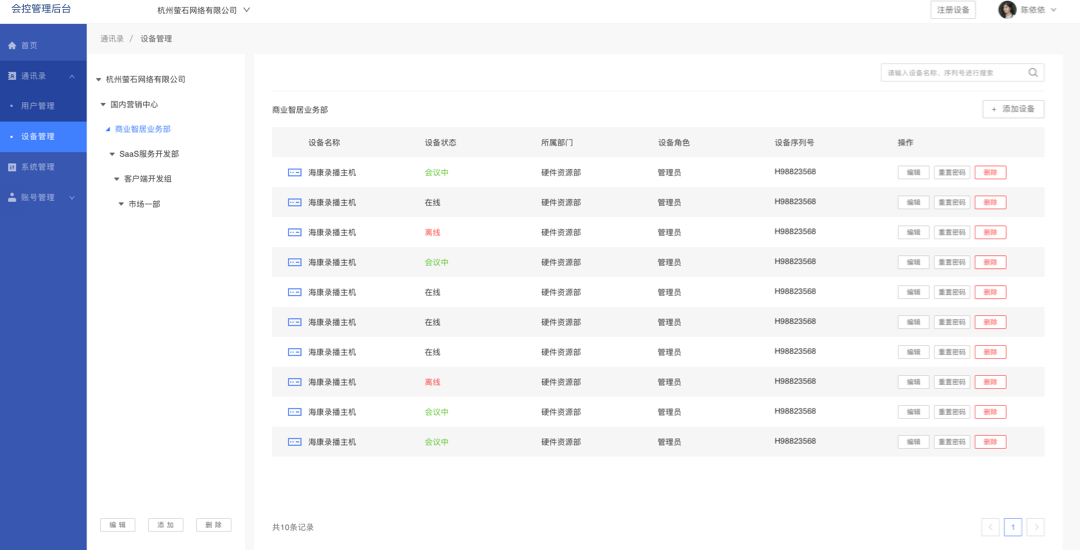Open 用户管理 in the sidebar
This screenshot has width=1080, height=550.
point(37,106)
